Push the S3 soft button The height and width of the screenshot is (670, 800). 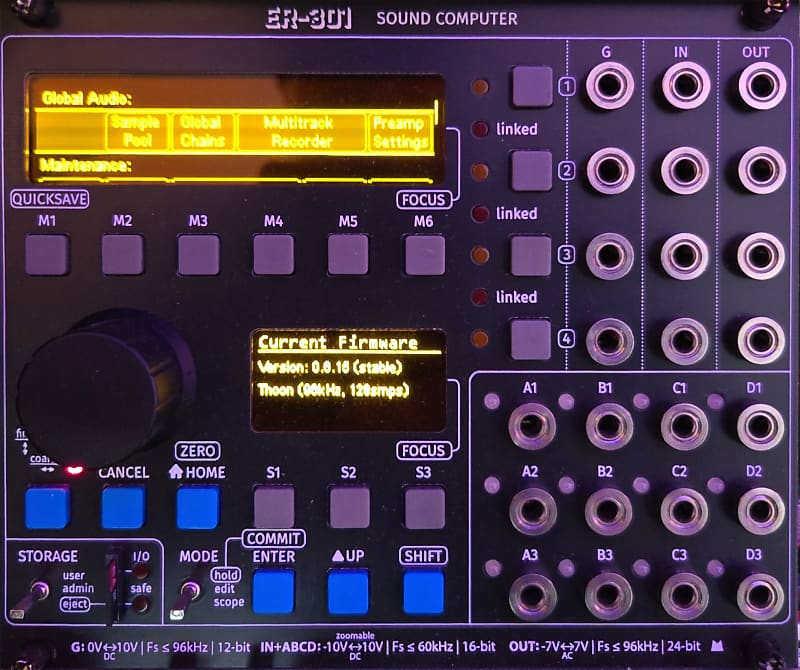424,507
